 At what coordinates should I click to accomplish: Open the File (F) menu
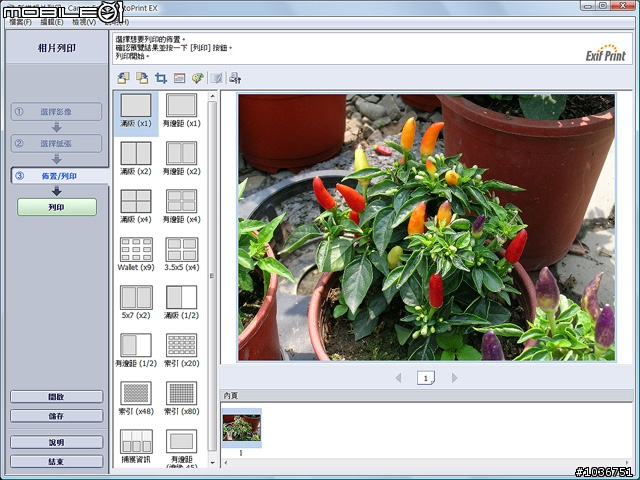[x=20, y=22]
